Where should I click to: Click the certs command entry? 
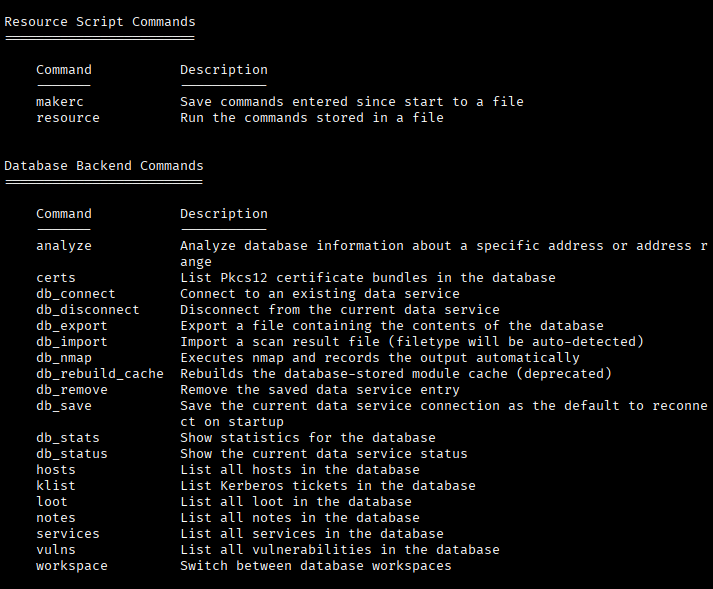point(56,278)
